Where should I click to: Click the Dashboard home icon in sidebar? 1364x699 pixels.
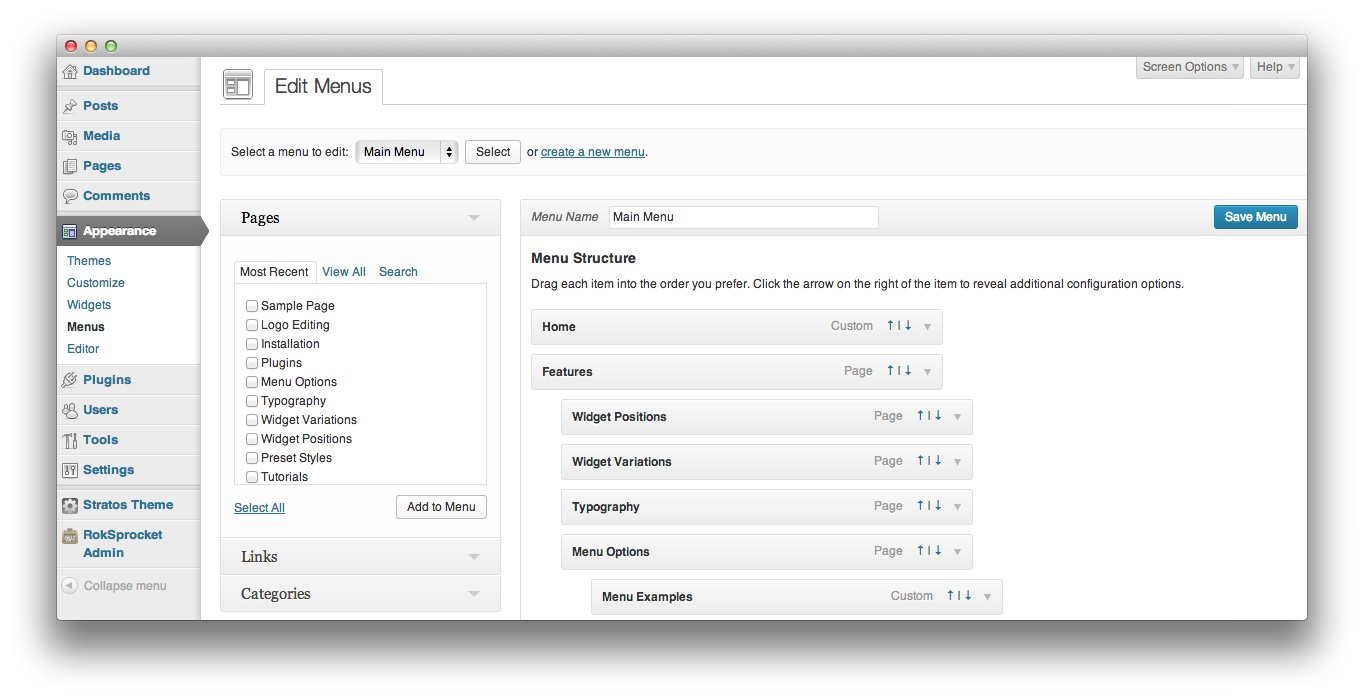(x=70, y=72)
